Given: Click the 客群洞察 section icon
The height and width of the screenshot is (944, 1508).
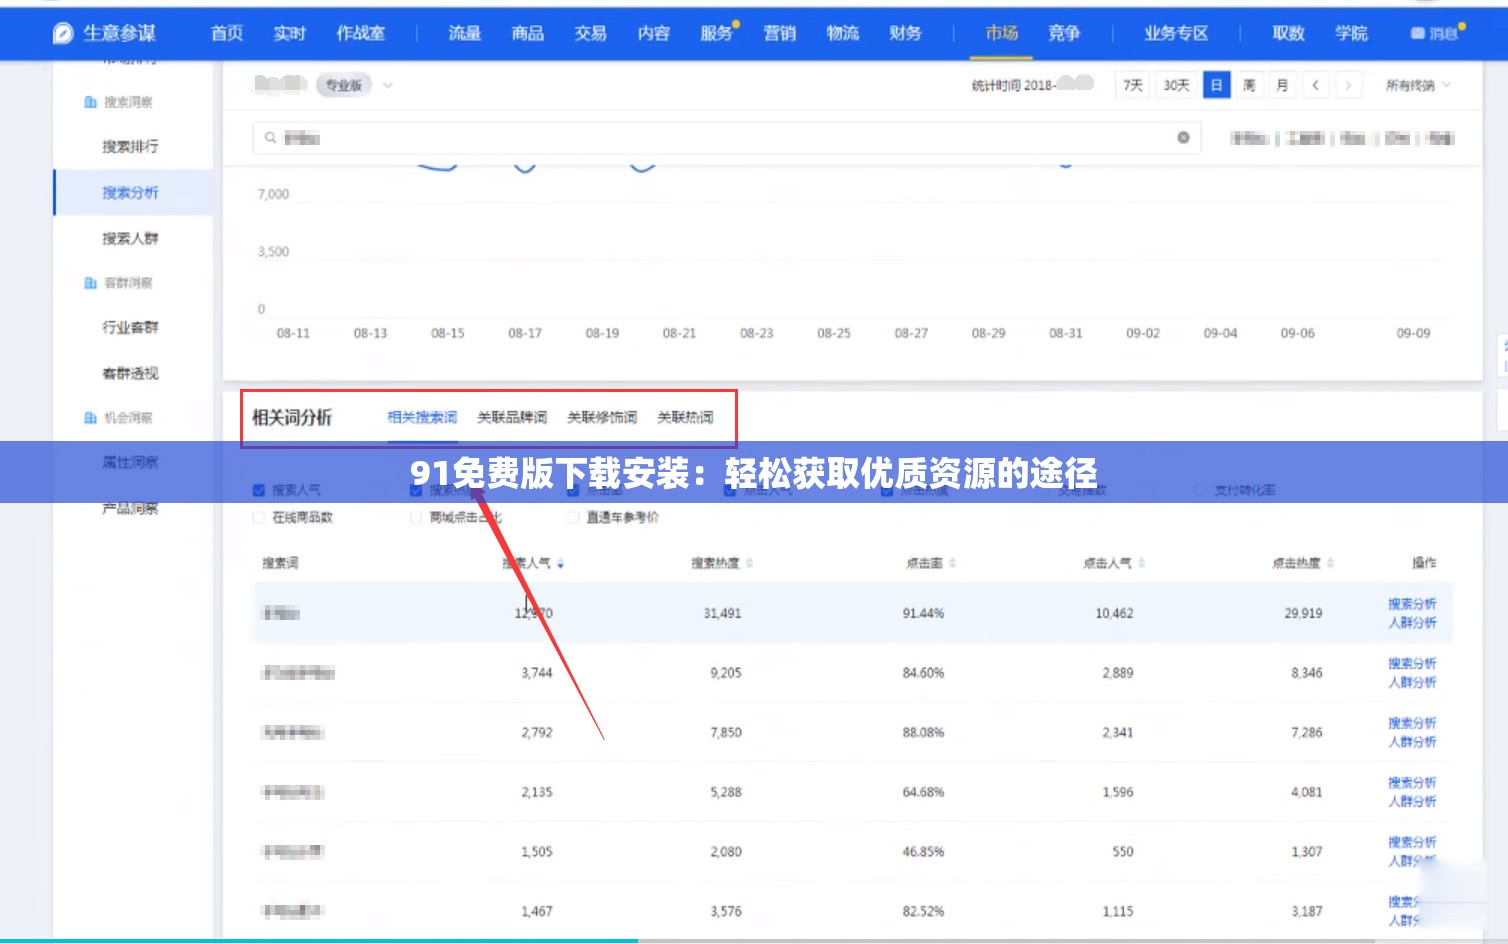Looking at the screenshot, I should click(x=90, y=283).
